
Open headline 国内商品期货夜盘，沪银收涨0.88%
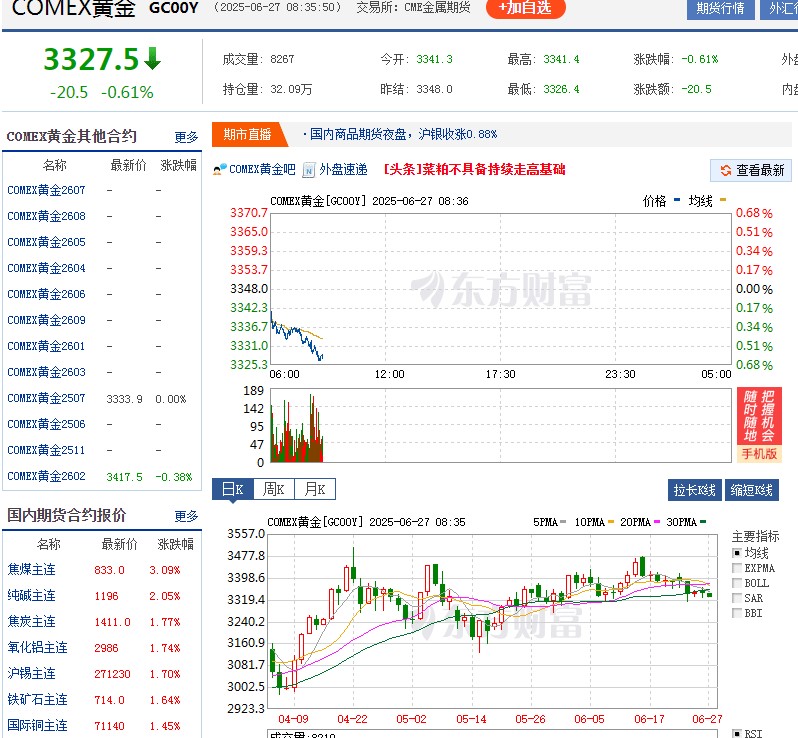403,134
